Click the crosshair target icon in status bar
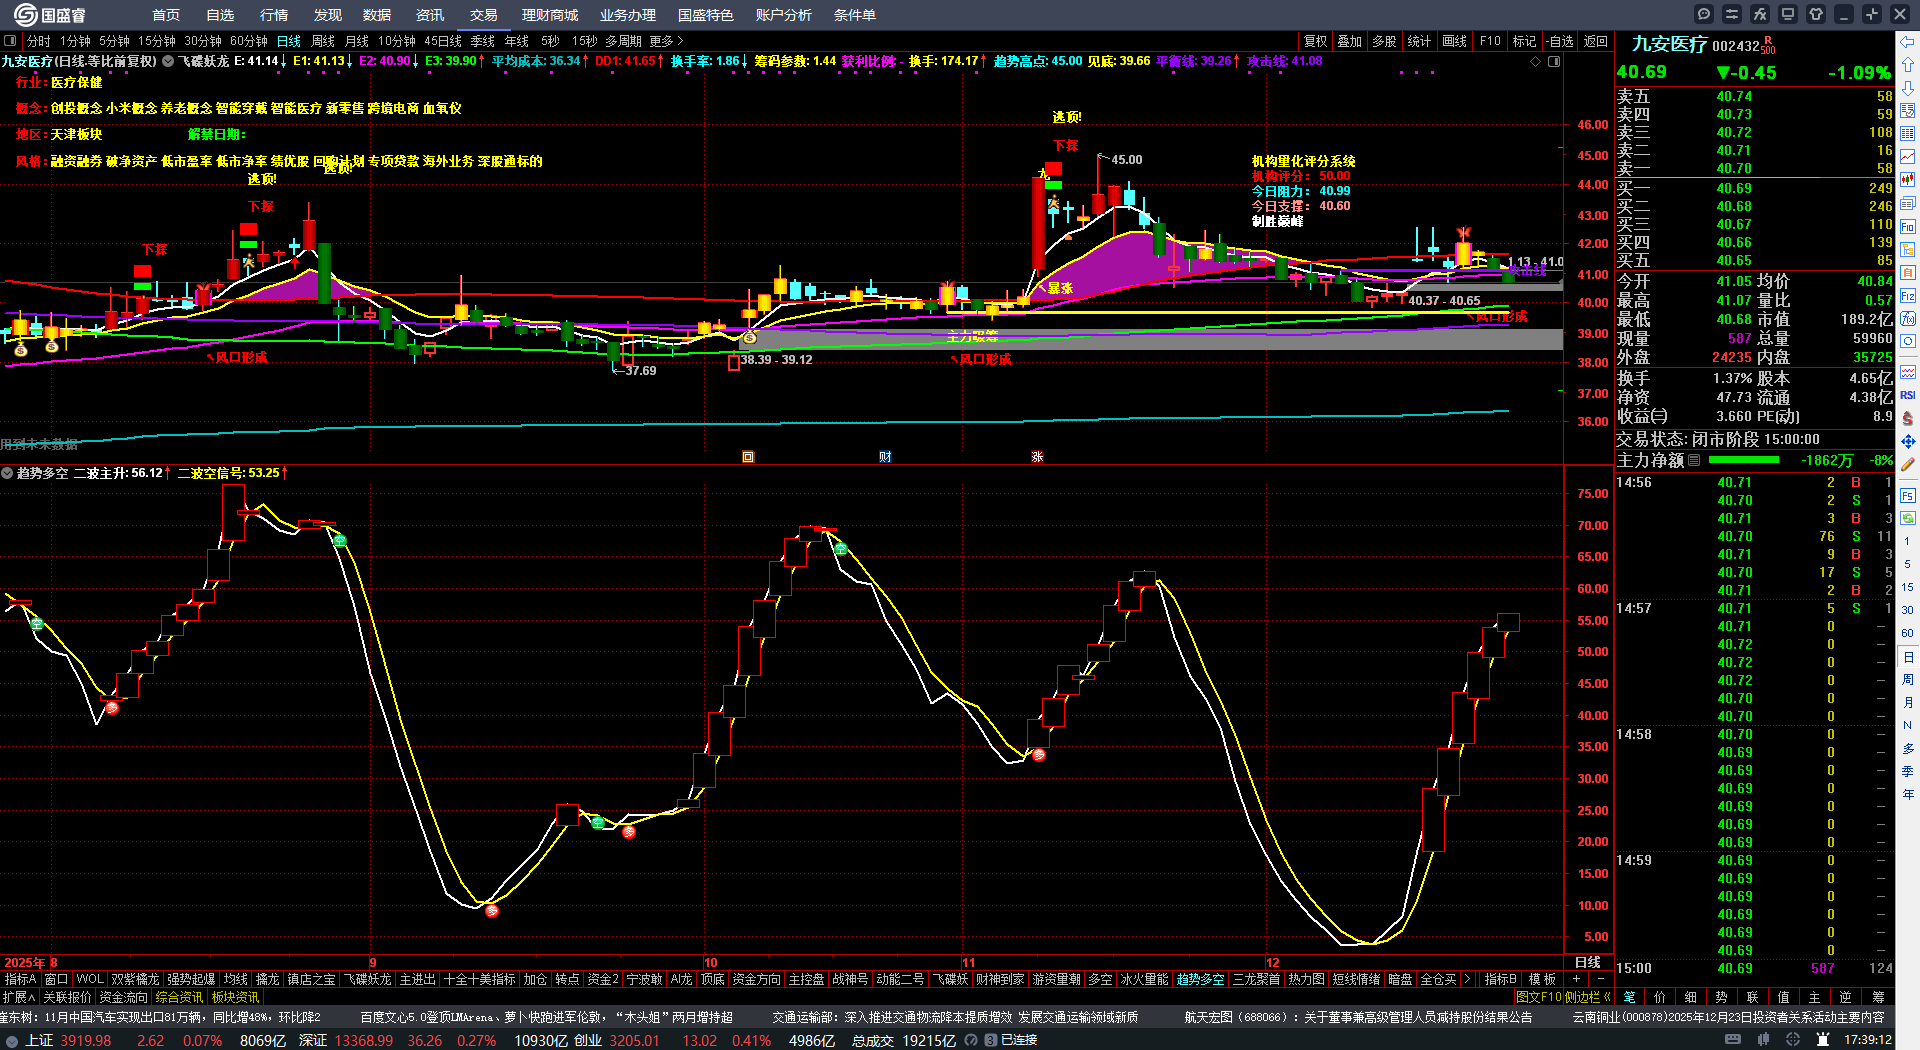Screen dimensions: 1920x1050 pos(1794,1040)
